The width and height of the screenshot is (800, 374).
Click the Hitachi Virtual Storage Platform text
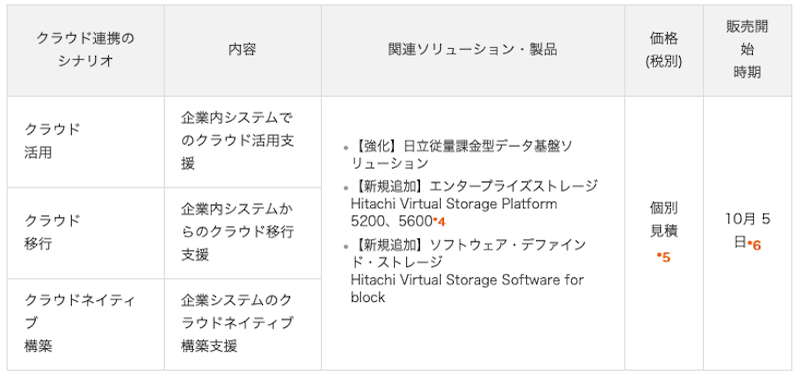454,204
